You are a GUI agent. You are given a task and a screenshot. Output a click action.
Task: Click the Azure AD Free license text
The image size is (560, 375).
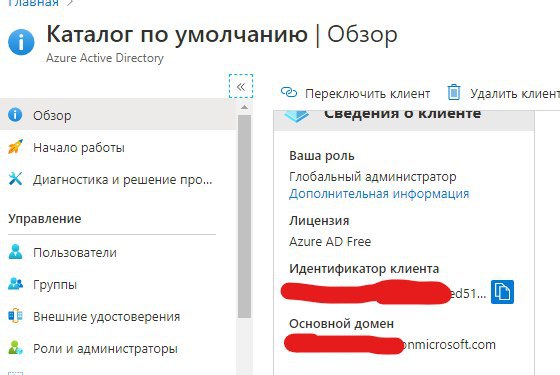(330, 242)
